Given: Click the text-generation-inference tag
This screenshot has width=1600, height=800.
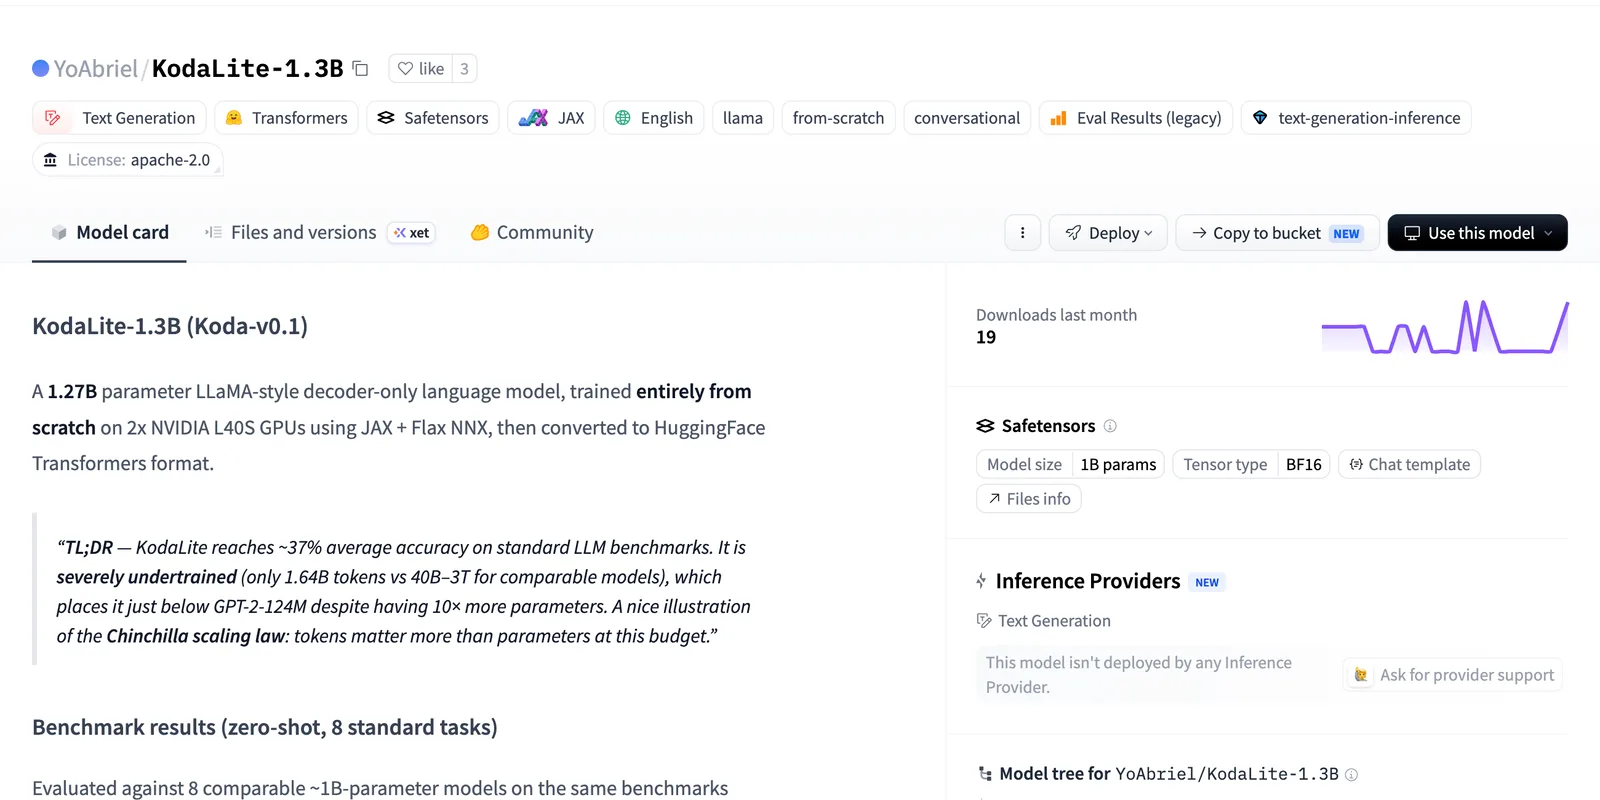Looking at the screenshot, I should point(1356,118).
